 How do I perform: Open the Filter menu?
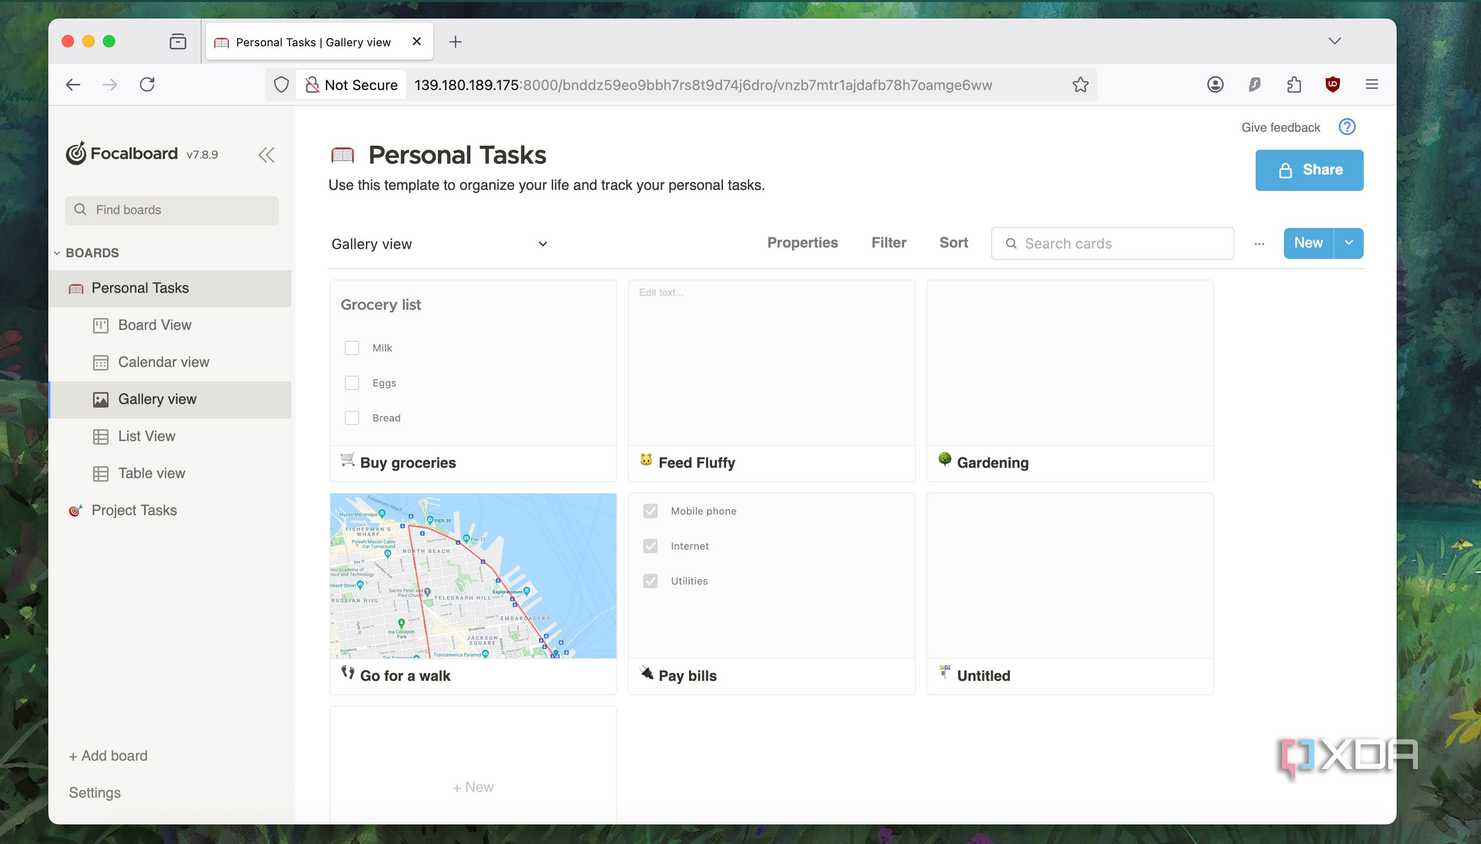(x=889, y=243)
